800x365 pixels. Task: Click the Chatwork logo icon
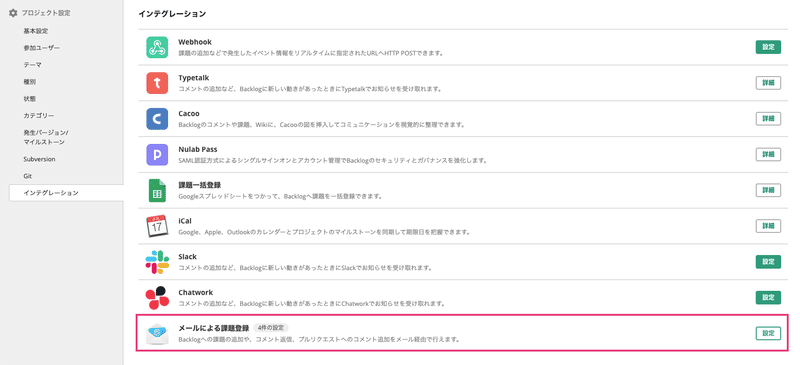pos(157,298)
